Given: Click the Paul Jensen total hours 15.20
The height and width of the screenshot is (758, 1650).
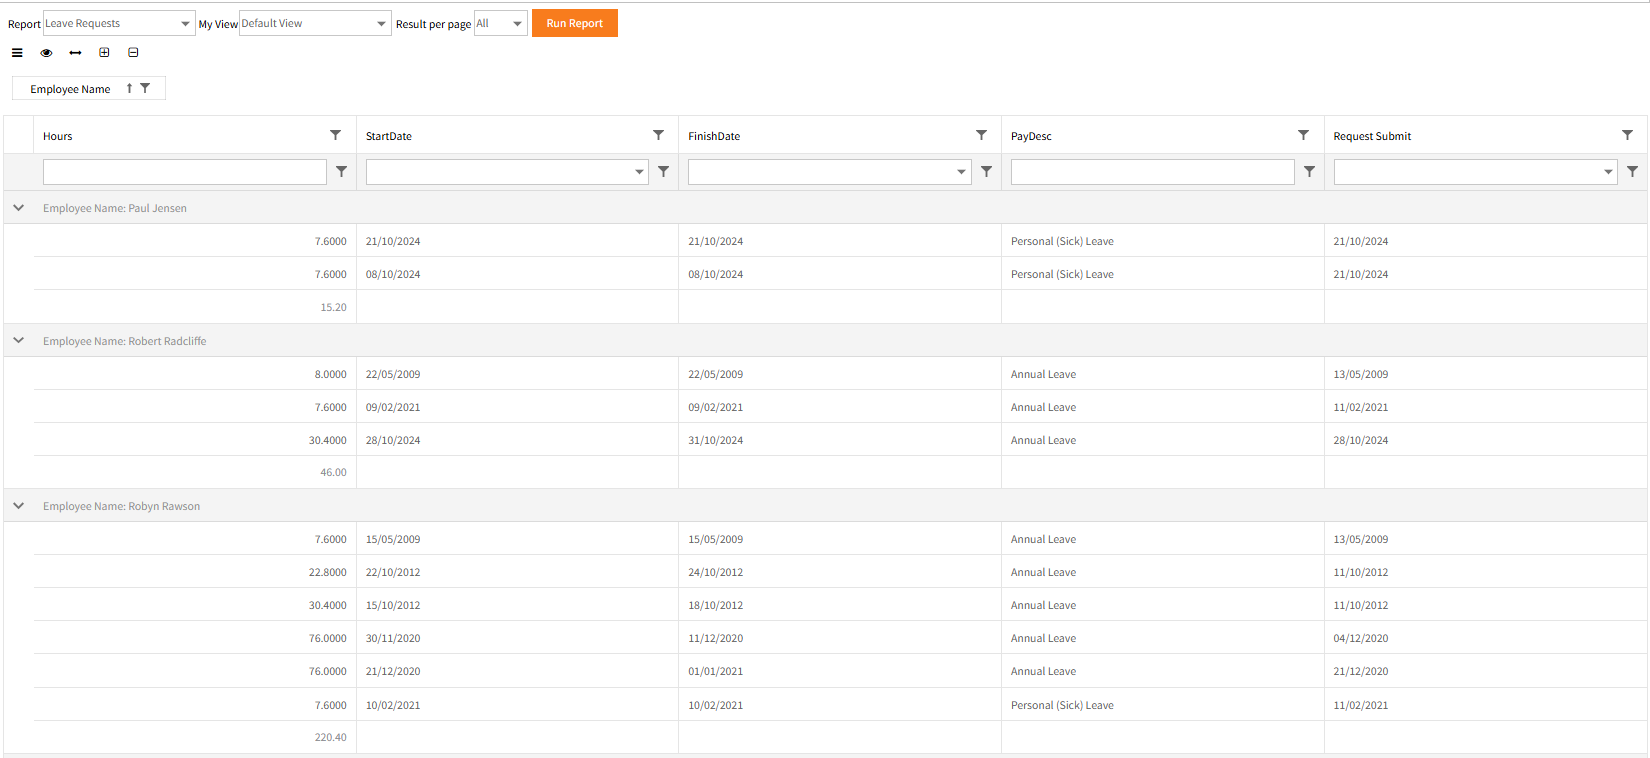Looking at the screenshot, I should click(x=333, y=307).
